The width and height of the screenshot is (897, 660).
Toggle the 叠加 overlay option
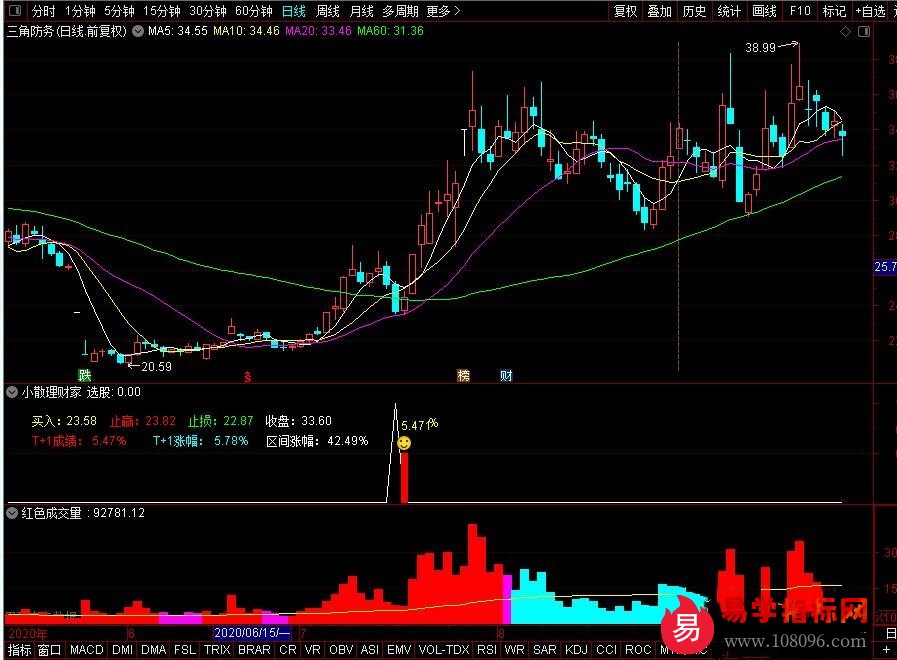[659, 12]
